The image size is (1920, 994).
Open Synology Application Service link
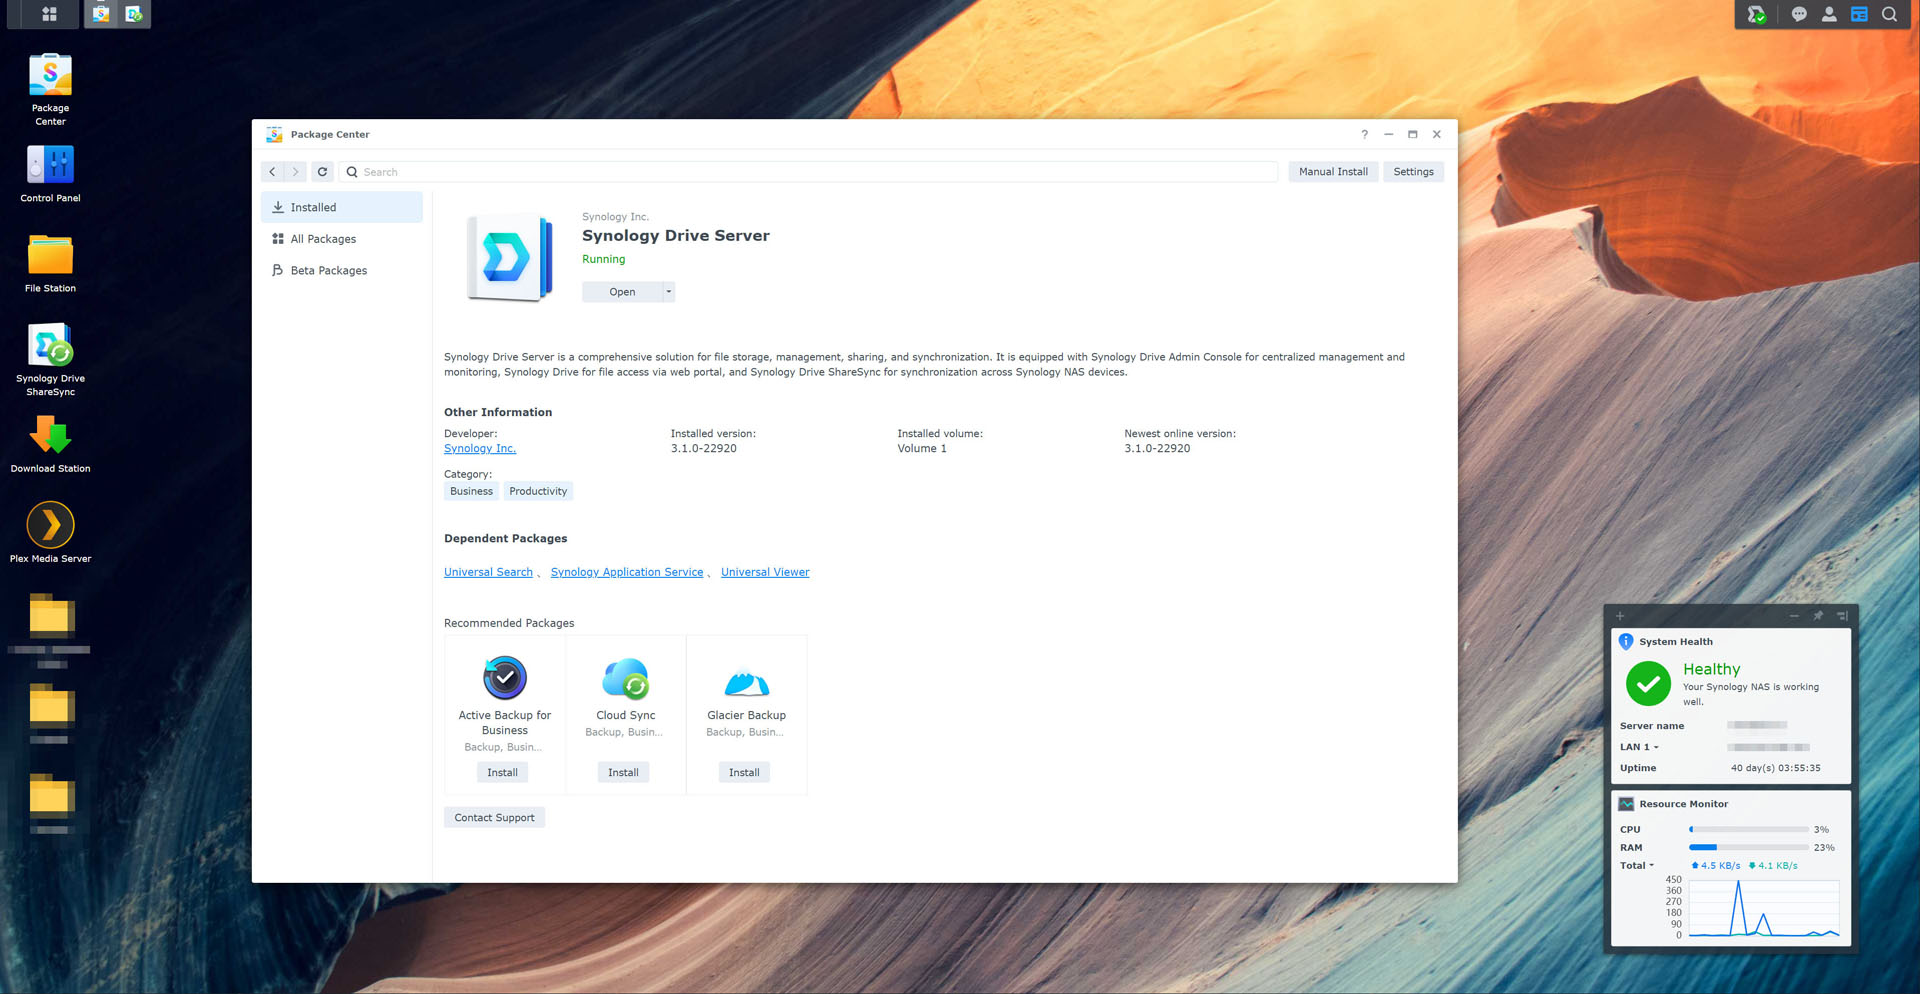click(x=627, y=572)
